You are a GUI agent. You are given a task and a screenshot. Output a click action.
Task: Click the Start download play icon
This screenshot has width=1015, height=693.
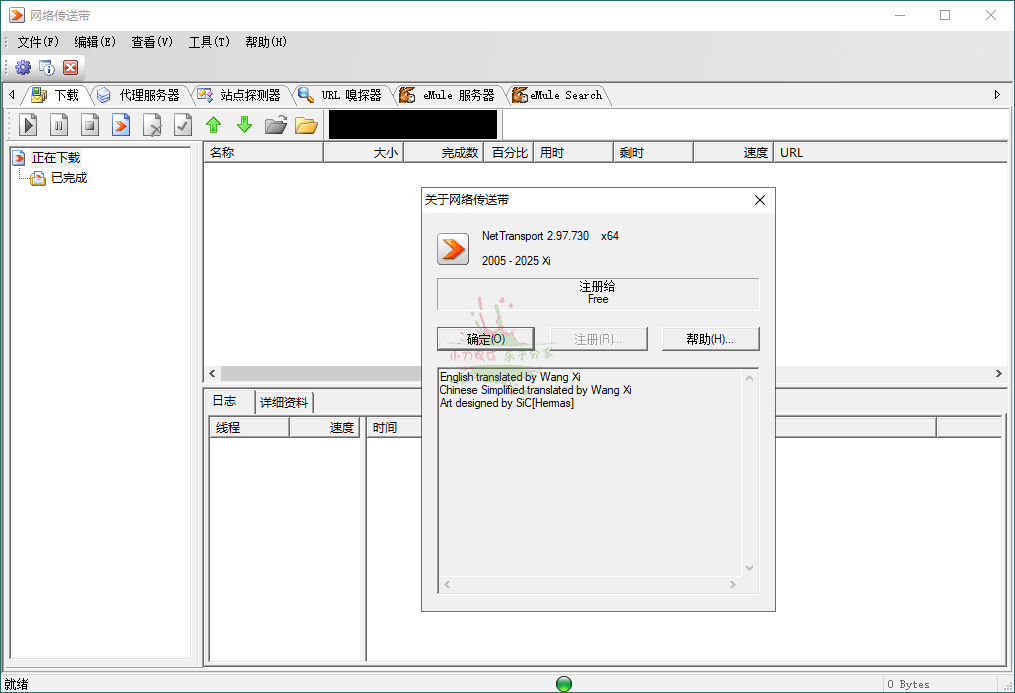click(x=30, y=125)
